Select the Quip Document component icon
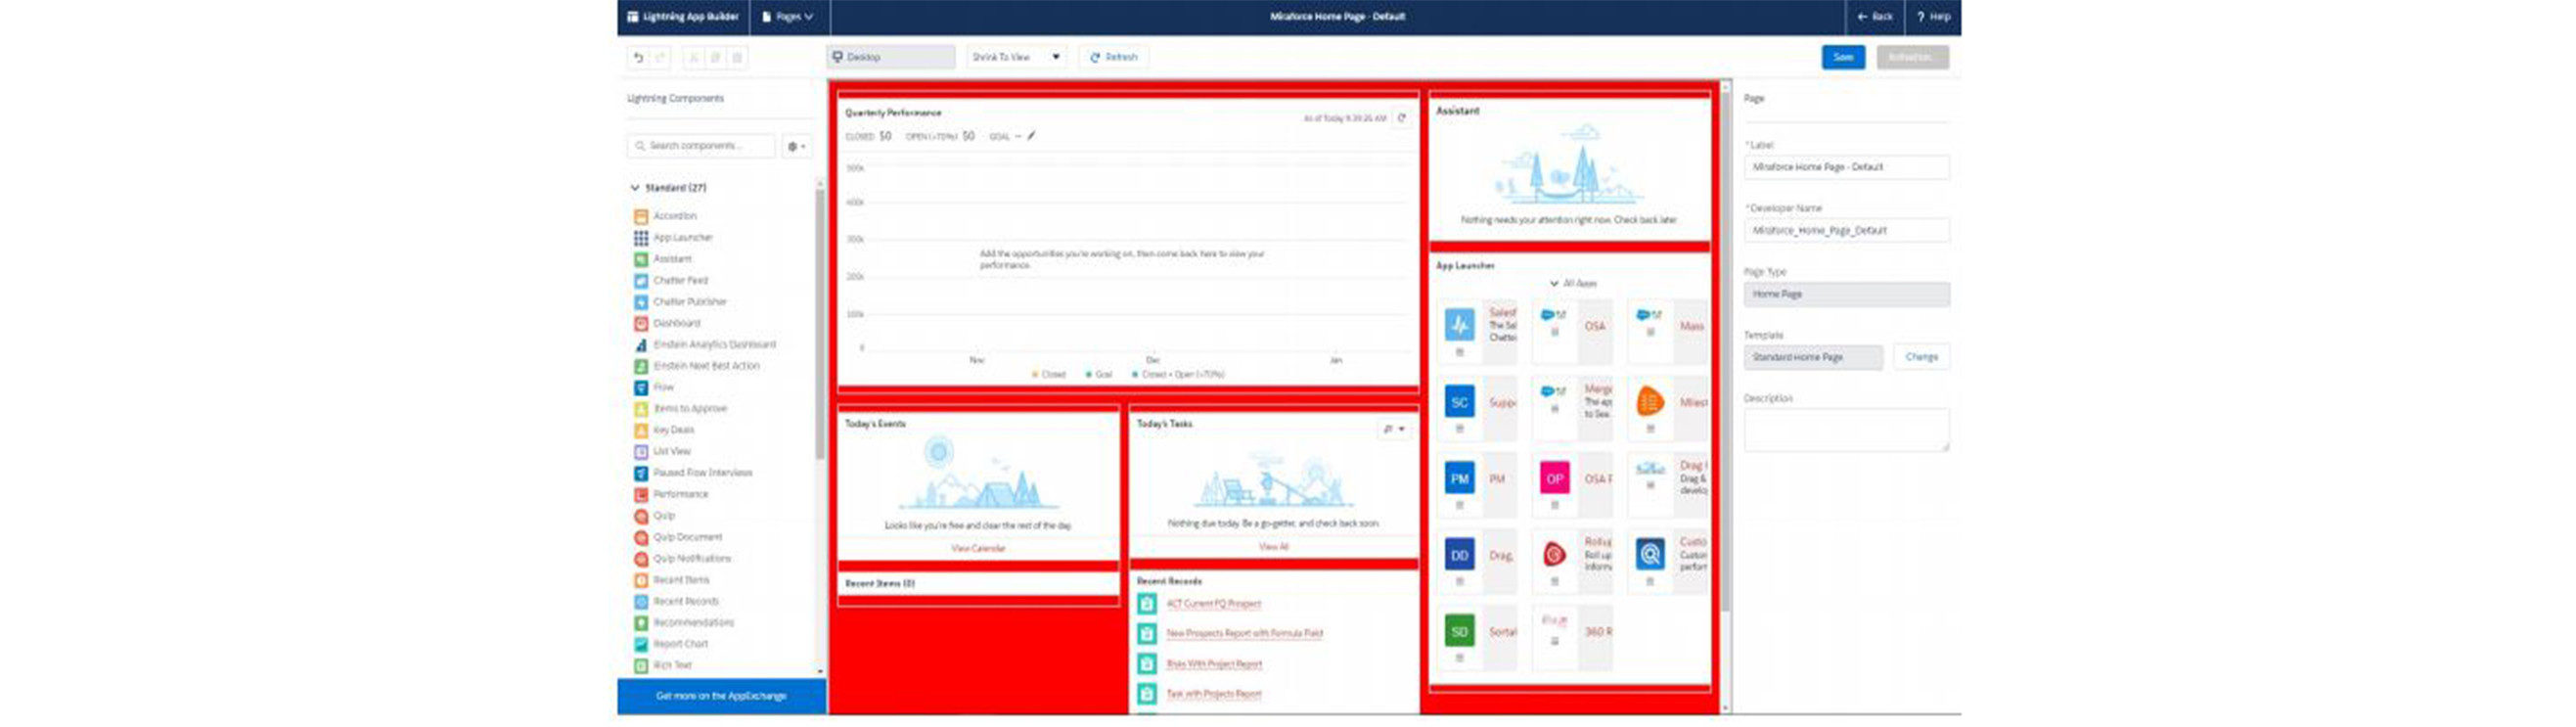Image resolution: width=2576 pixels, height=727 pixels. pyautogui.click(x=641, y=538)
